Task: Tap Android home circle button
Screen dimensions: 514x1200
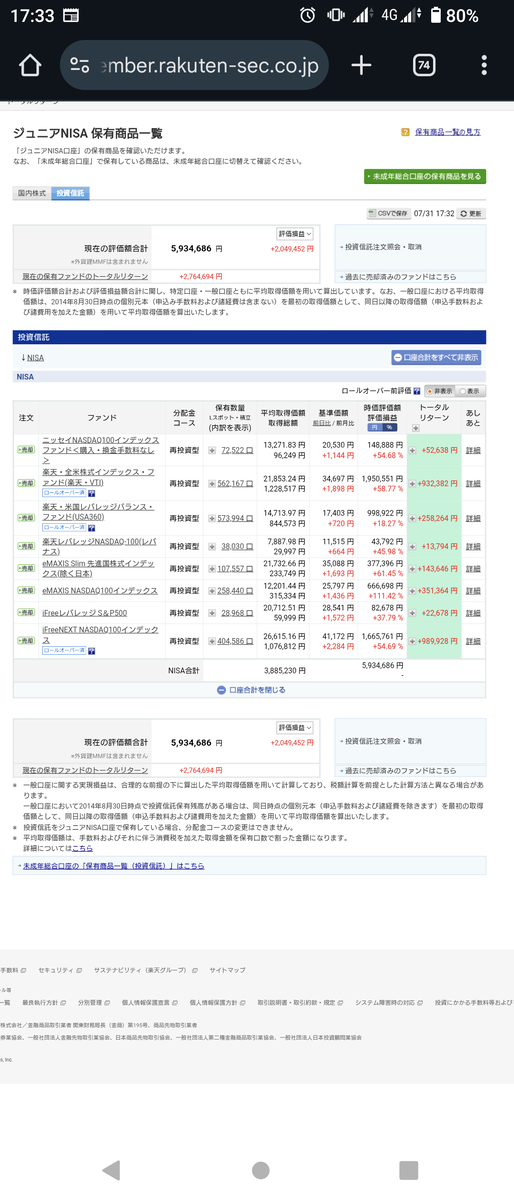Action: pos(260,1170)
